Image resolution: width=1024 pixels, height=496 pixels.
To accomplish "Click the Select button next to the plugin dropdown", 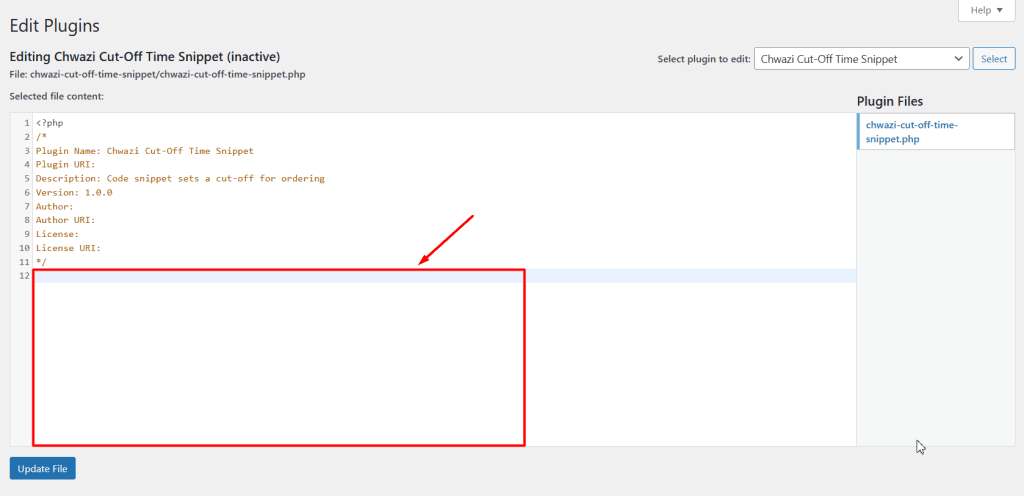I will point(994,59).
